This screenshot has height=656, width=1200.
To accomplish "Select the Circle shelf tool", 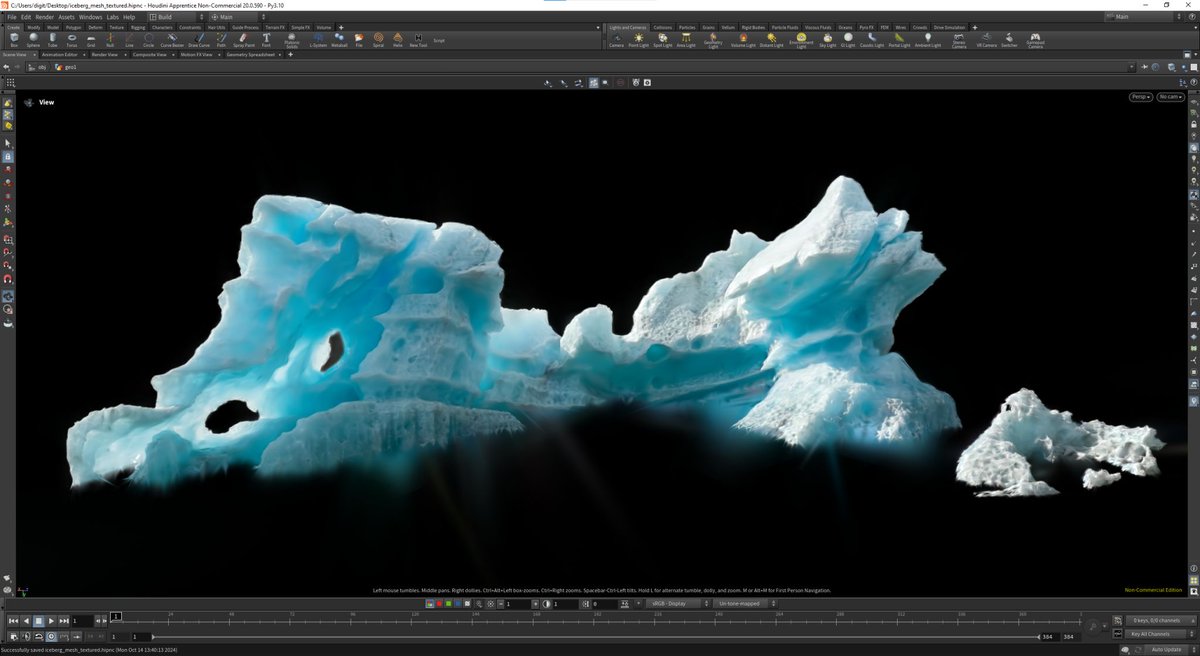I will 148,40.
